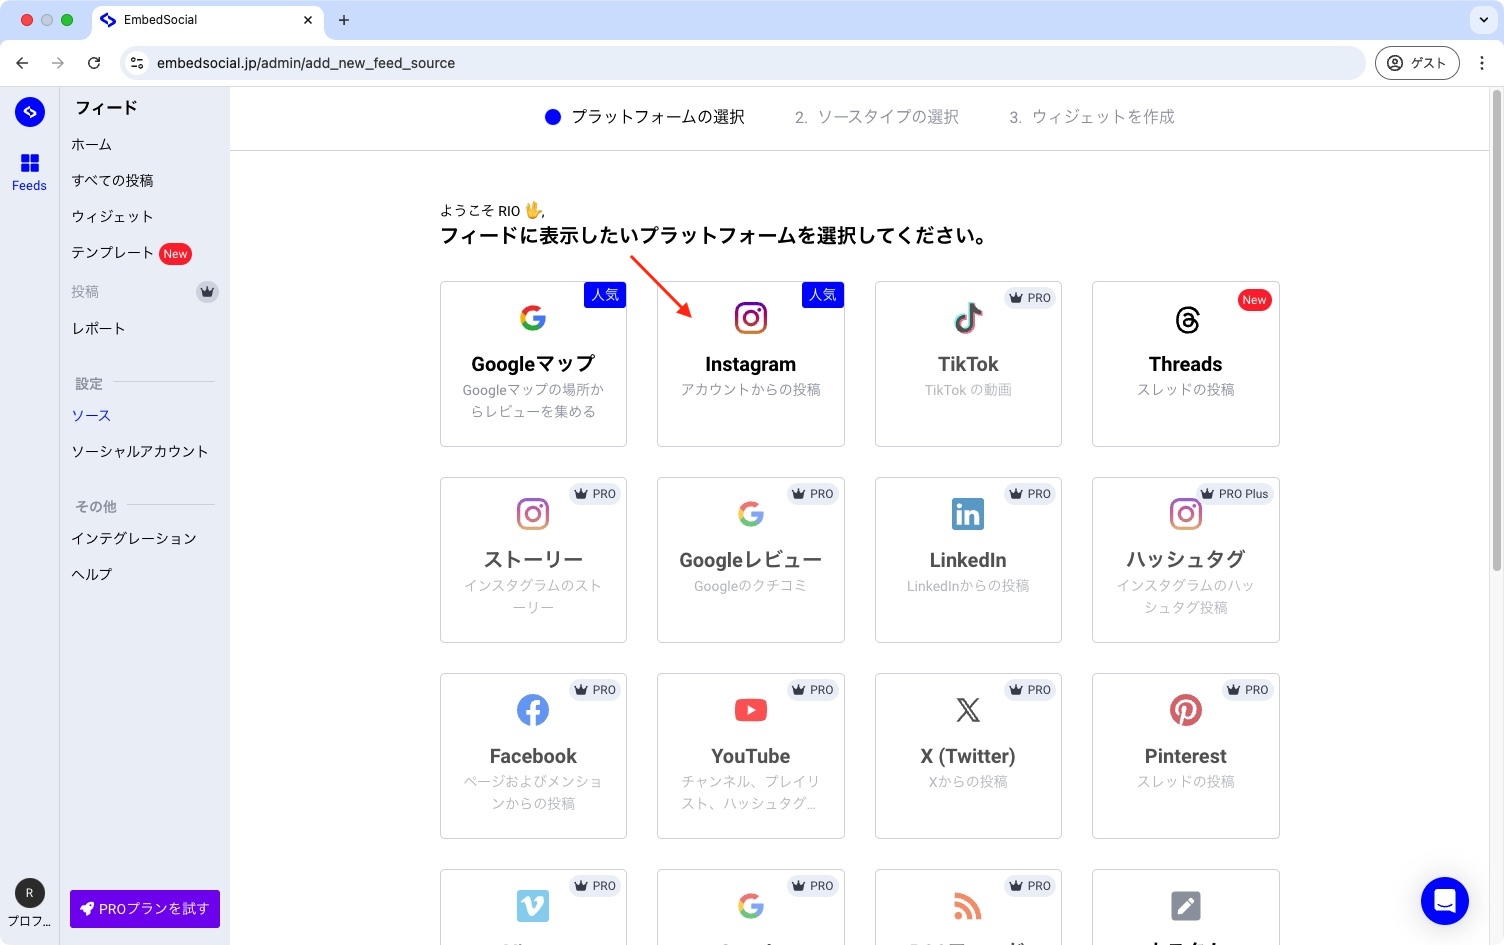
Task: Close the EmbedSocial browser tab
Action: click(308, 20)
